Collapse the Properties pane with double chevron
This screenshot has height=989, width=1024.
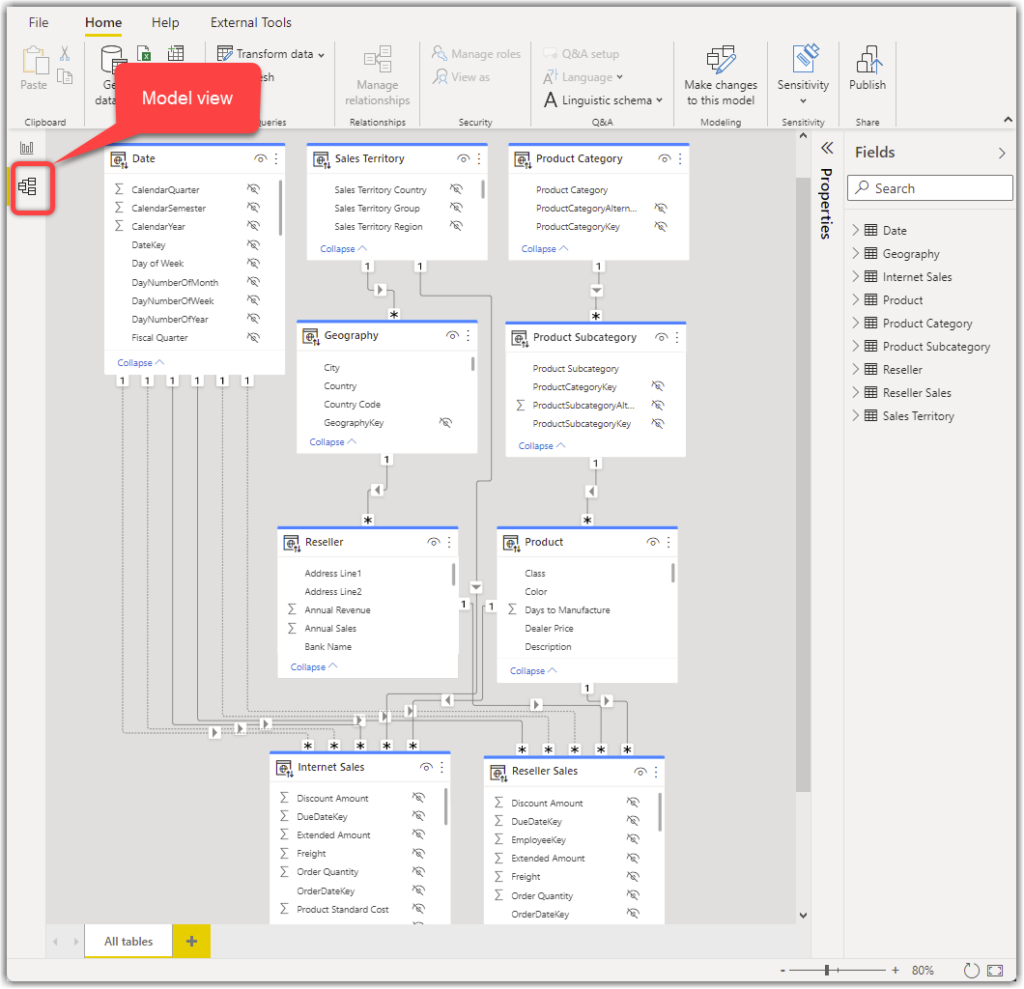point(827,148)
